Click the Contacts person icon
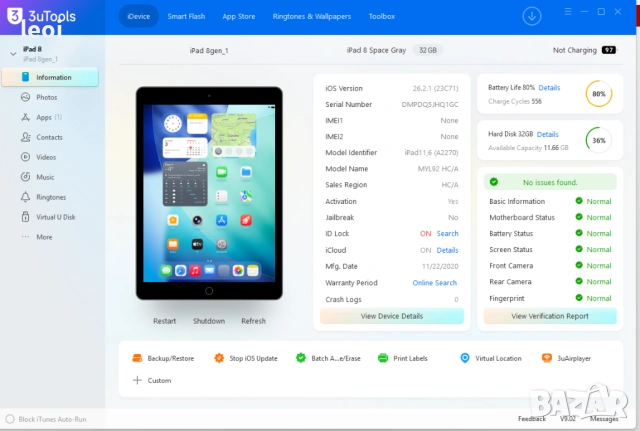This screenshot has width=640, height=431. tap(25, 137)
